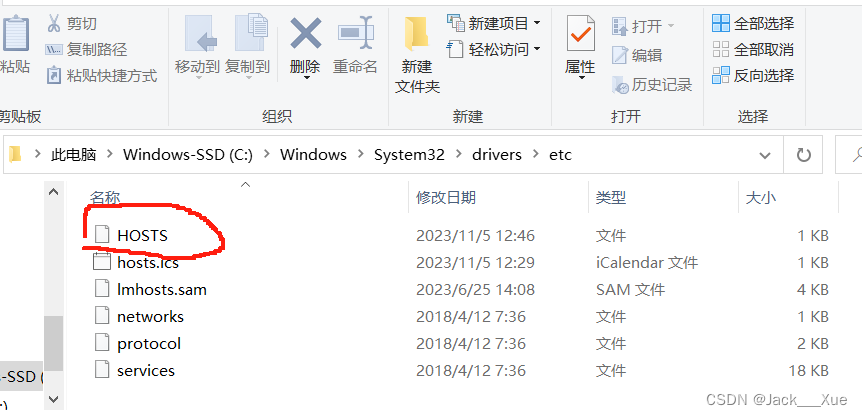Click the Cut (剪切) scissors icon
This screenshot has width=862, height=416.
click(54, 23)
